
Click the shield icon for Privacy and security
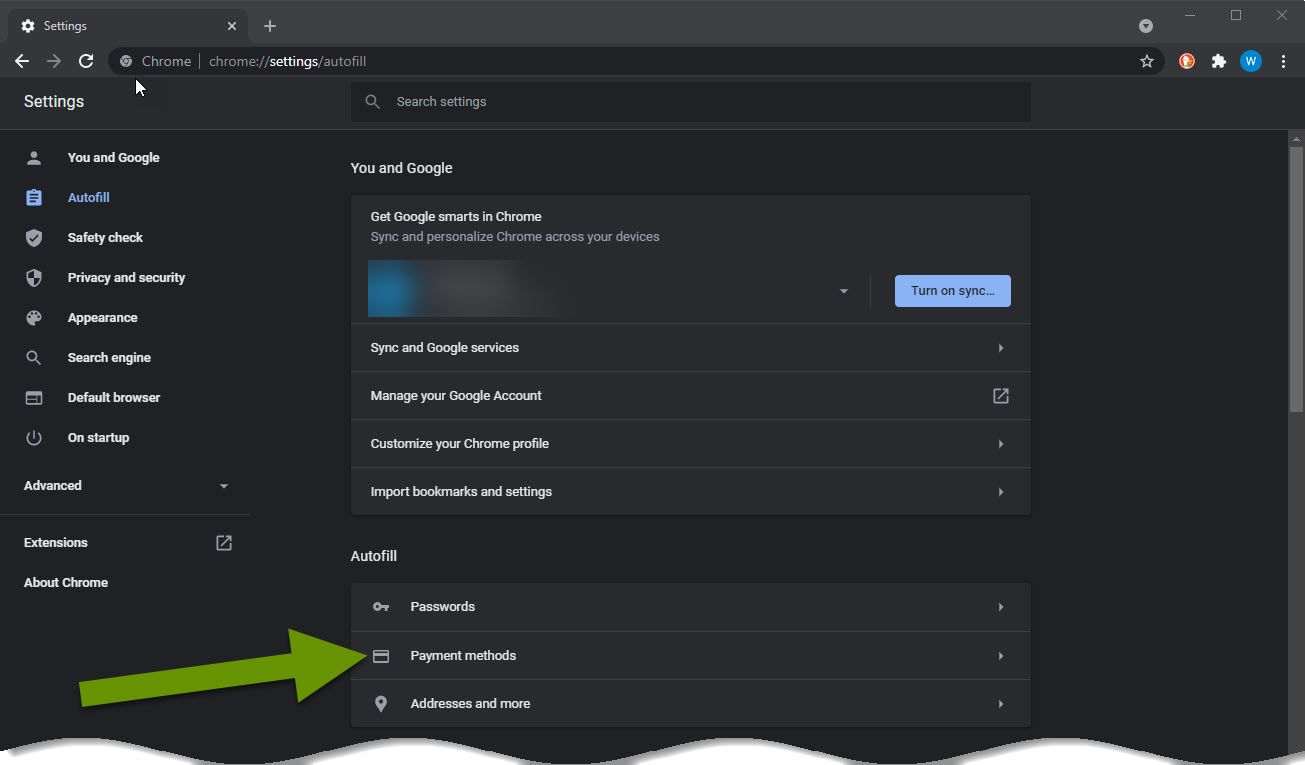coord(34,278)
